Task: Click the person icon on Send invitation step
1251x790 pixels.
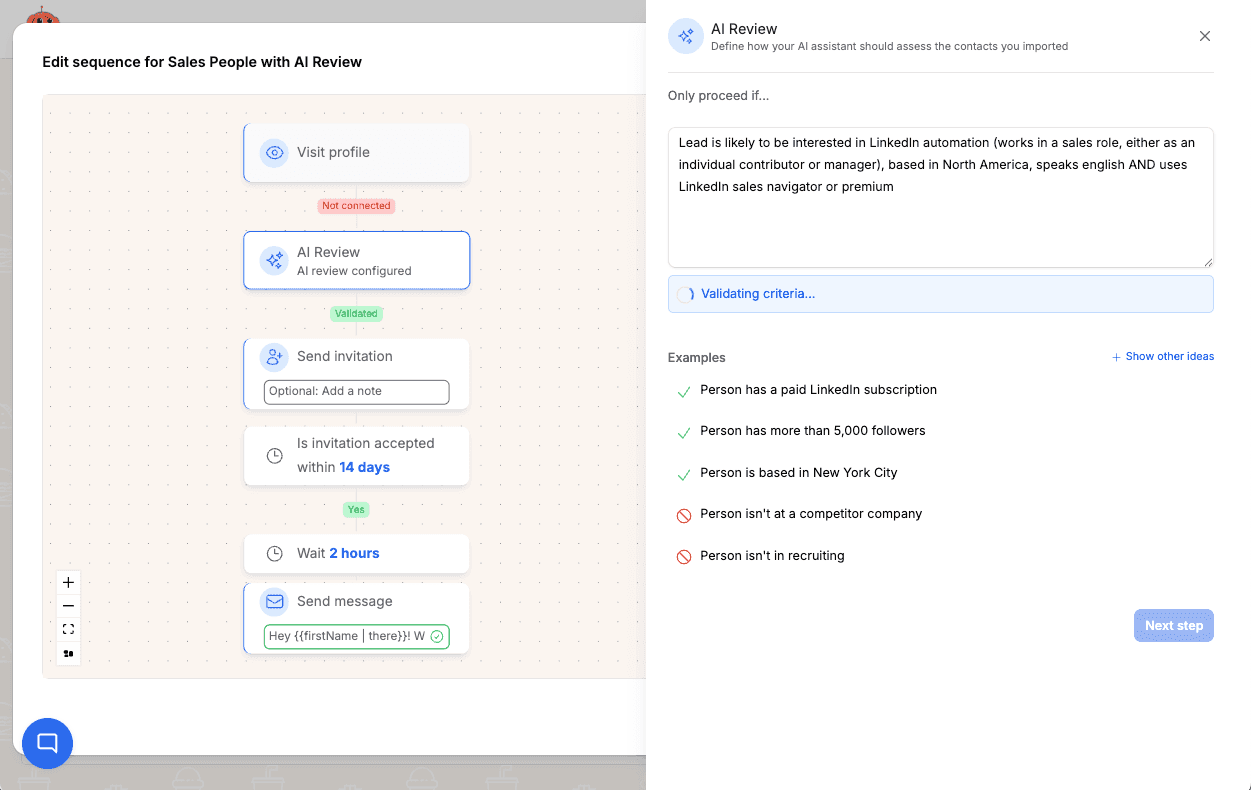Action: (x=274, y=356)
